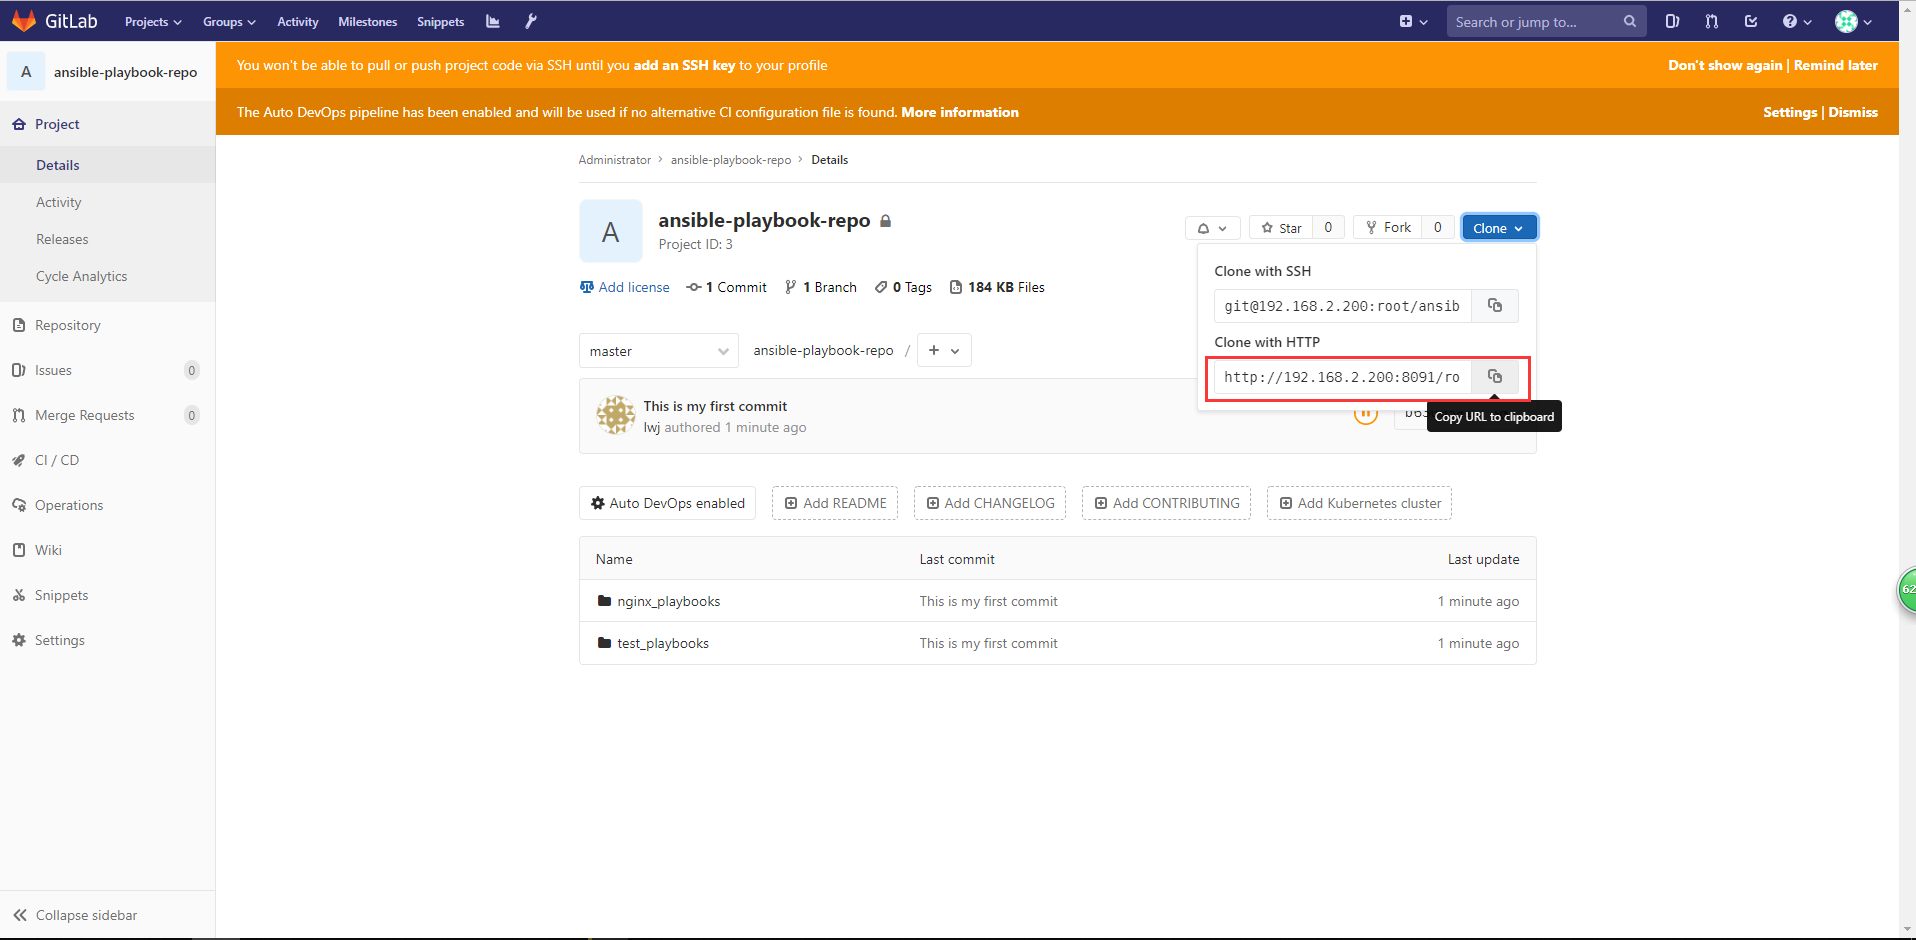This screenshot has height=940, width=1916.
Task: Click the notification bell dropdown
Action: click(1212, 228)
